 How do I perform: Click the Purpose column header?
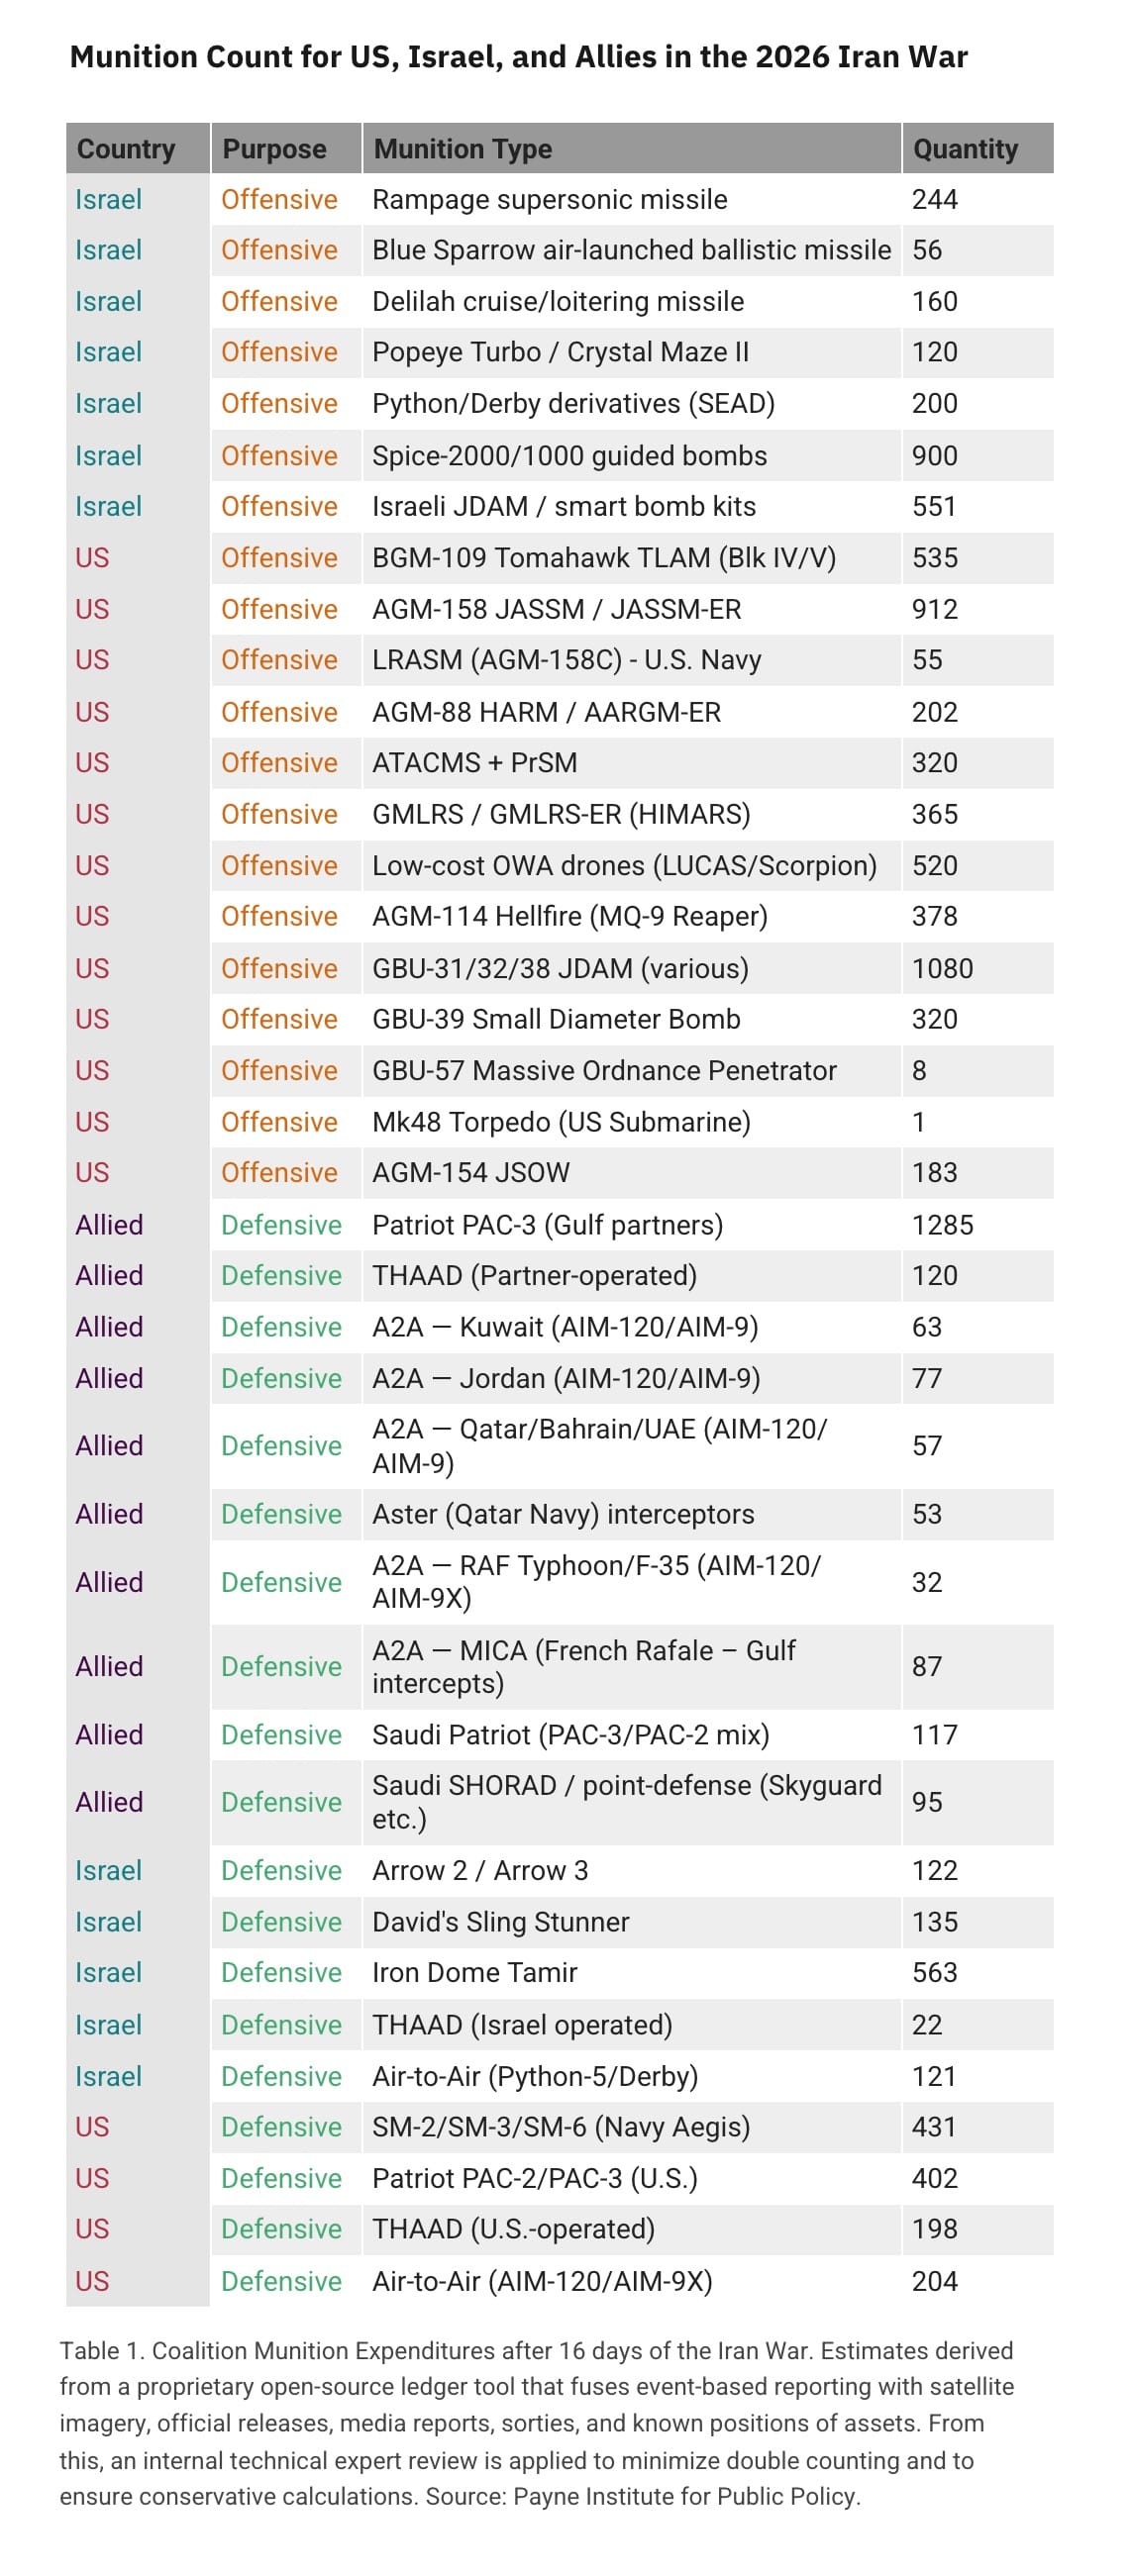pyautogui.click(x=274, y=149)
